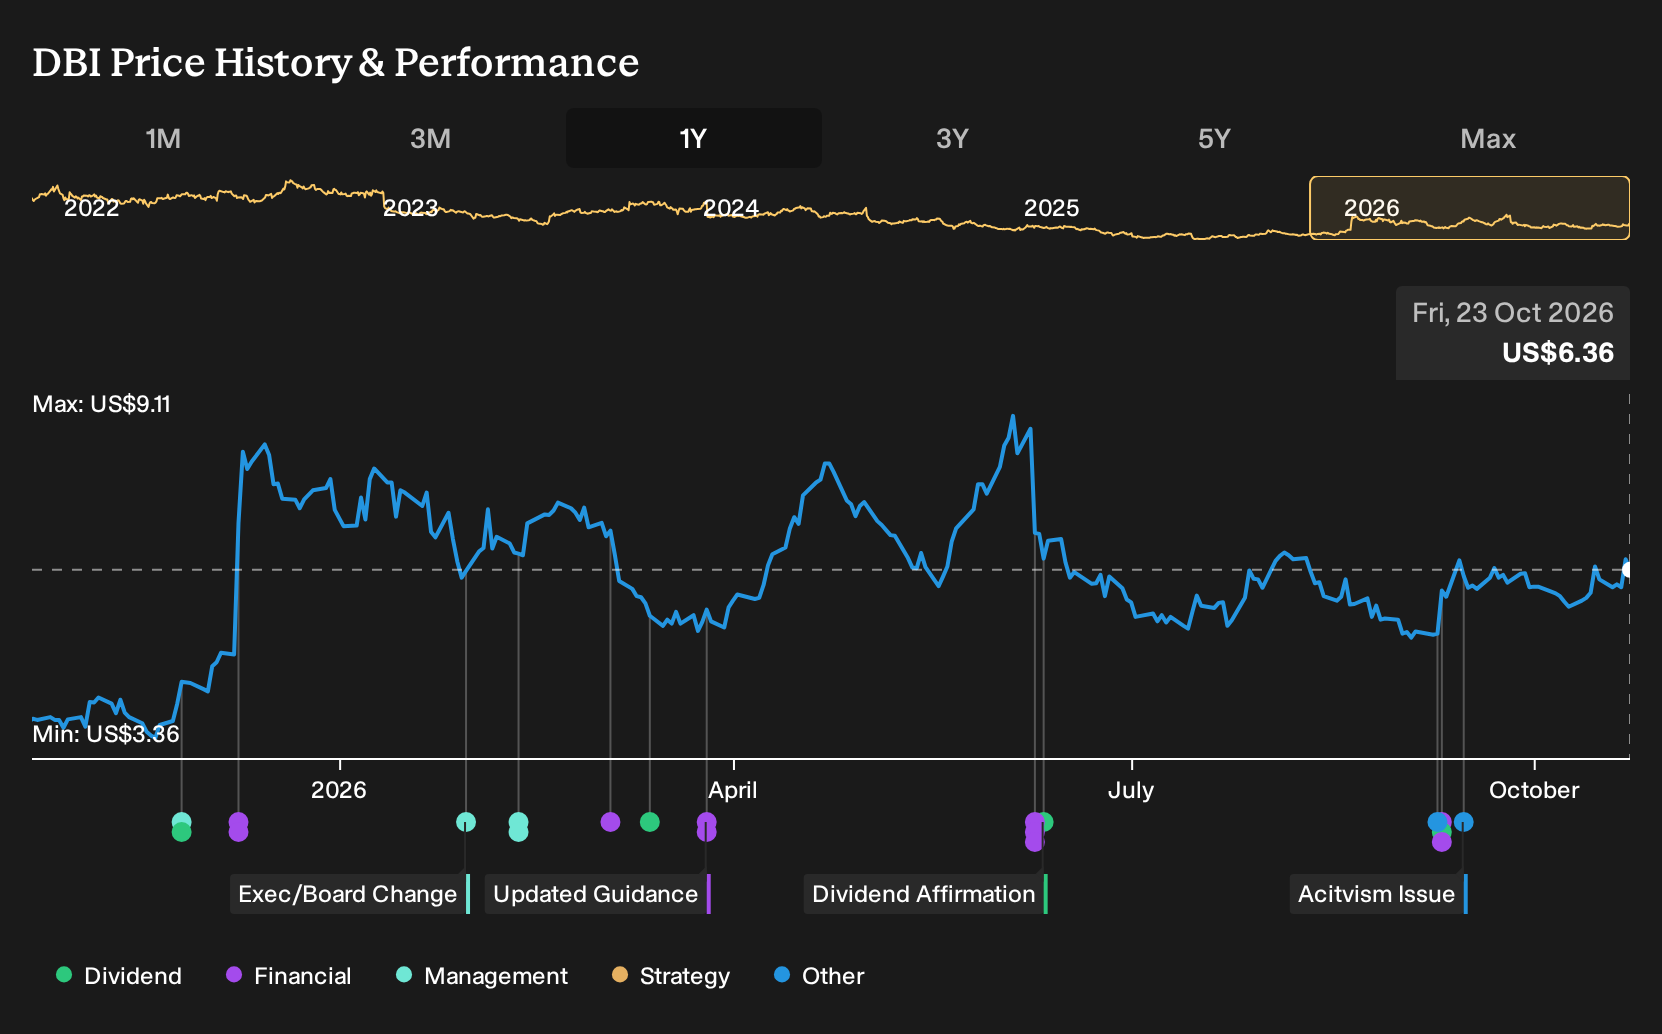This screenshot has height=1034, width=1662.
Task: Open the Updated Guidance event label
Action: pos(598,894)
